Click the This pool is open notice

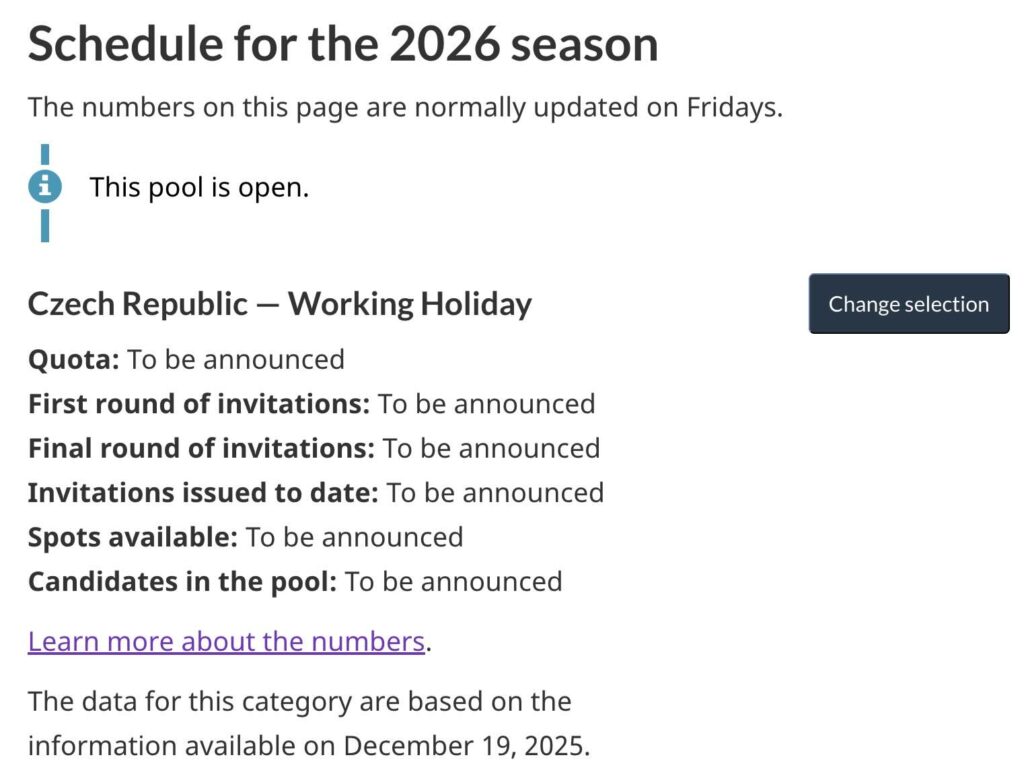[x=199, y=187]
